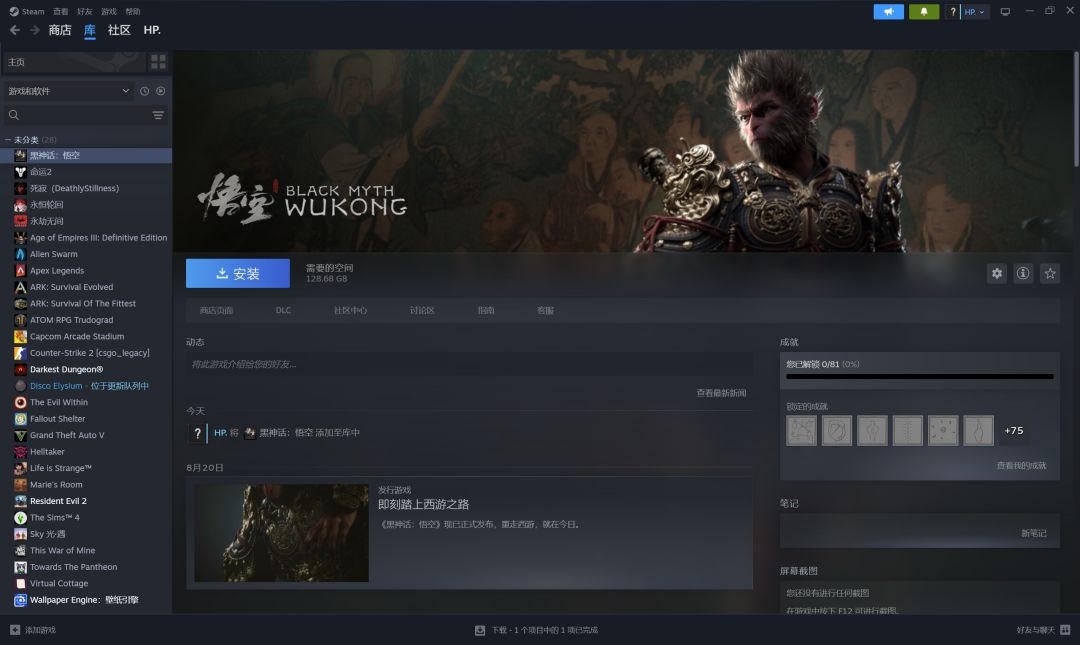This screenshot has width=1080, height=645.
Task: Open the green notifications bell
Action: (x=924, y=12)
